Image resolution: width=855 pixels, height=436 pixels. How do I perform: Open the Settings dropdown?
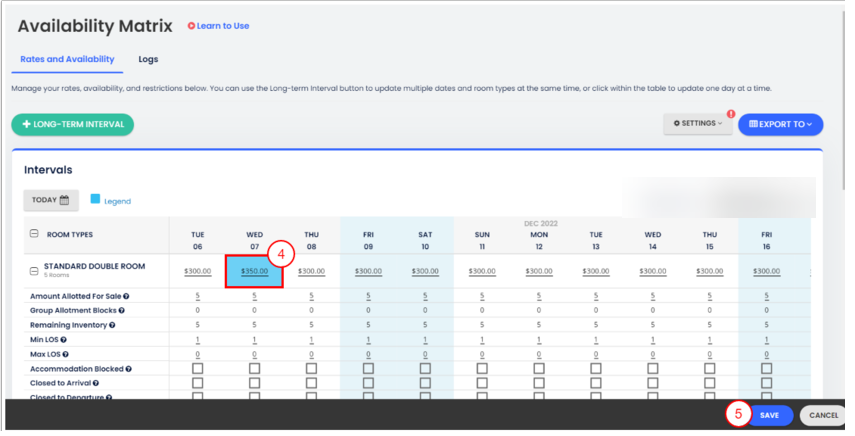[x=697, y=124]
